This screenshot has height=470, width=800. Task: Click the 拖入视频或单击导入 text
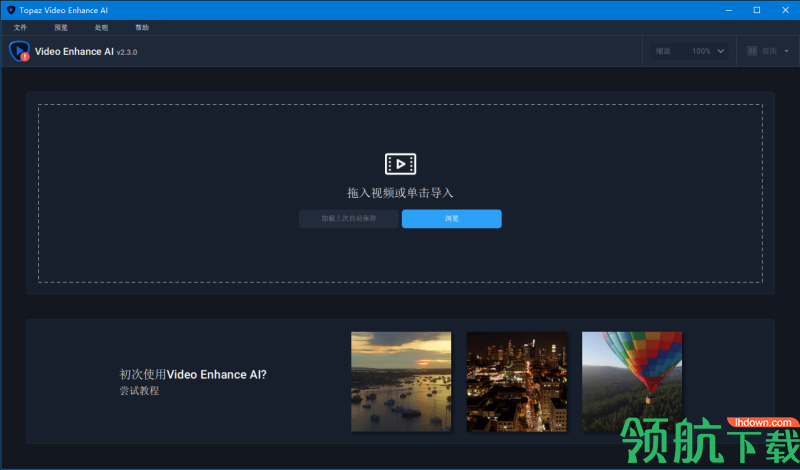pos(400,193)
